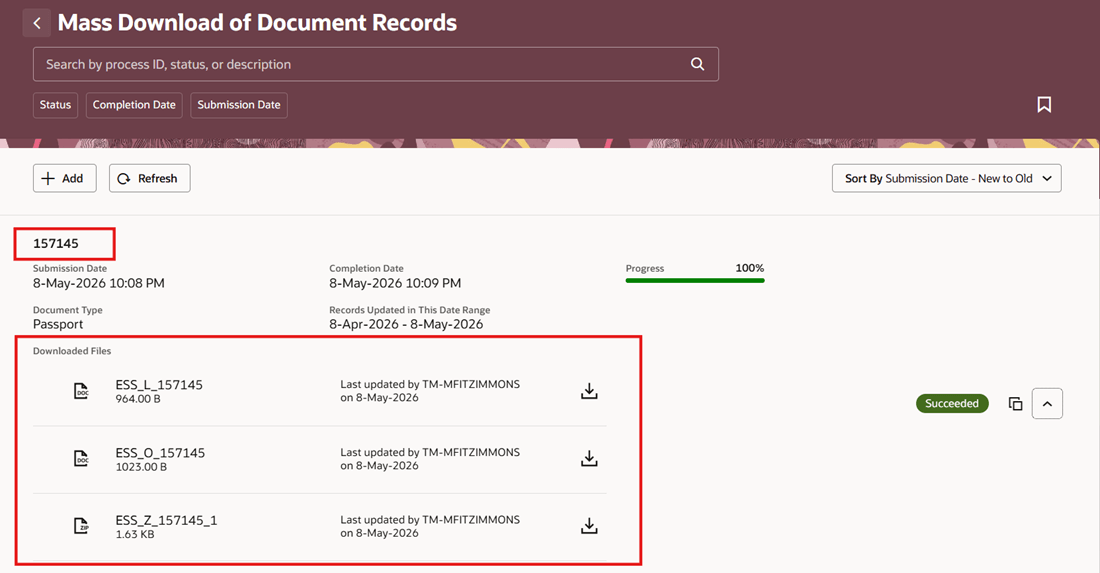1100x573 pixels.
Task: Click the Refresh button
Action: pyautogui.click(x=149, y=178)
